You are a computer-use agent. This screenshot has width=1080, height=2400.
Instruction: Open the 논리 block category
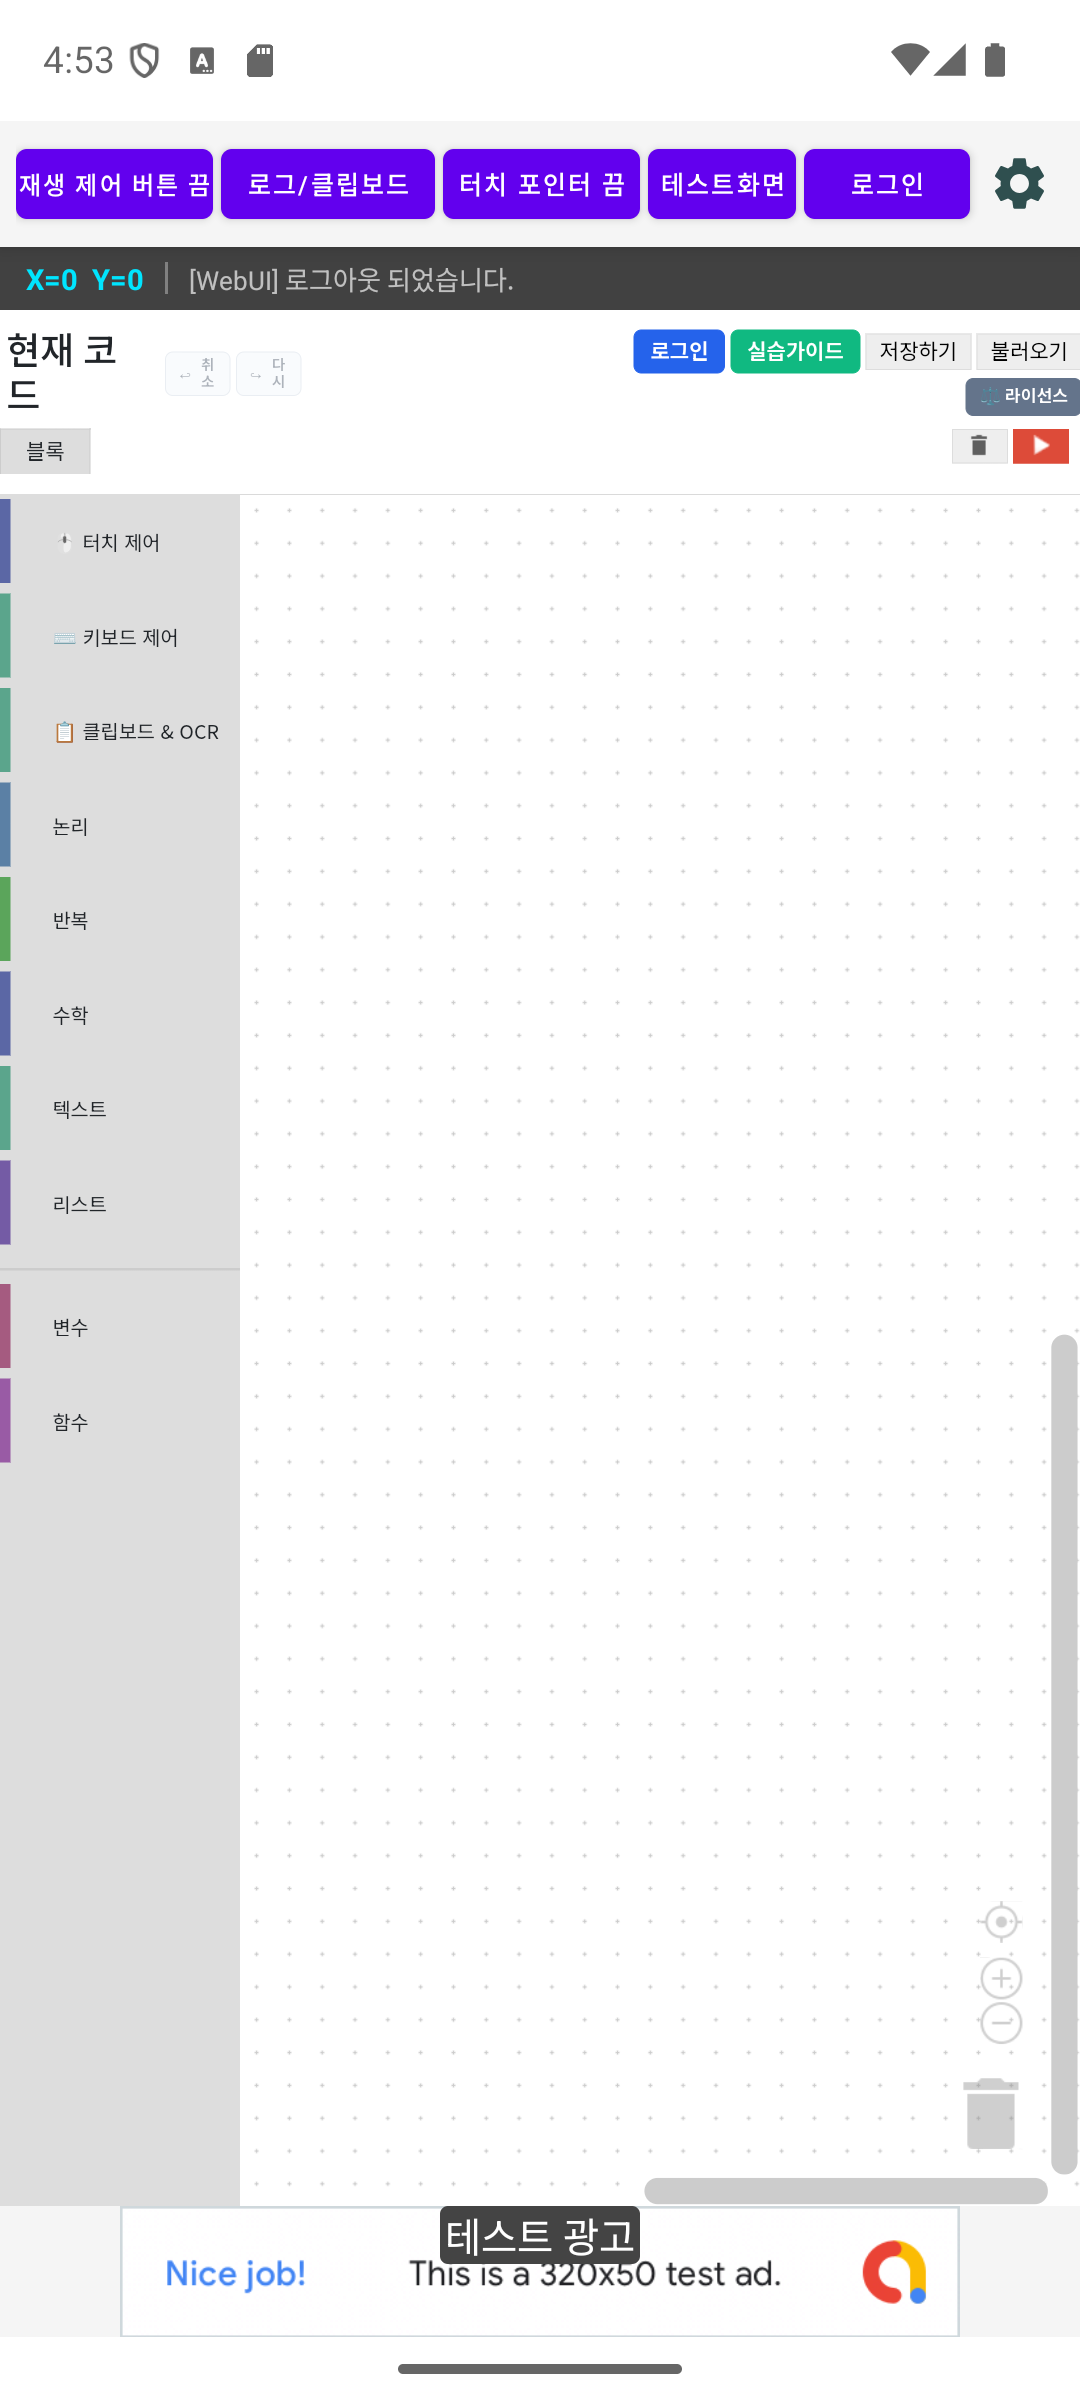click(120, 826)
